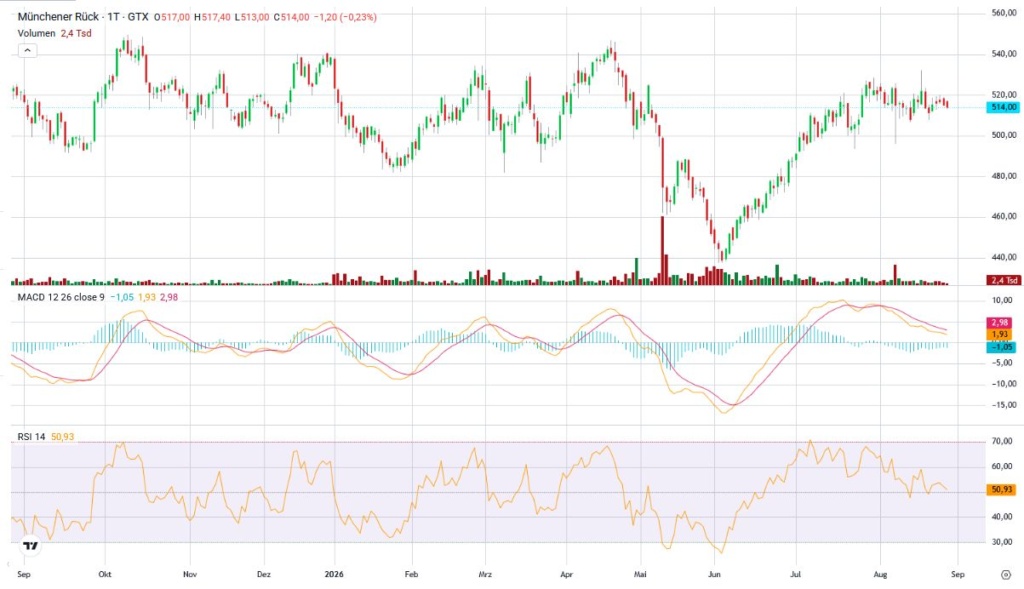Click the 70,00 RSI scale level
This screenshot has height=589, width=1024.
(1002, 441)
